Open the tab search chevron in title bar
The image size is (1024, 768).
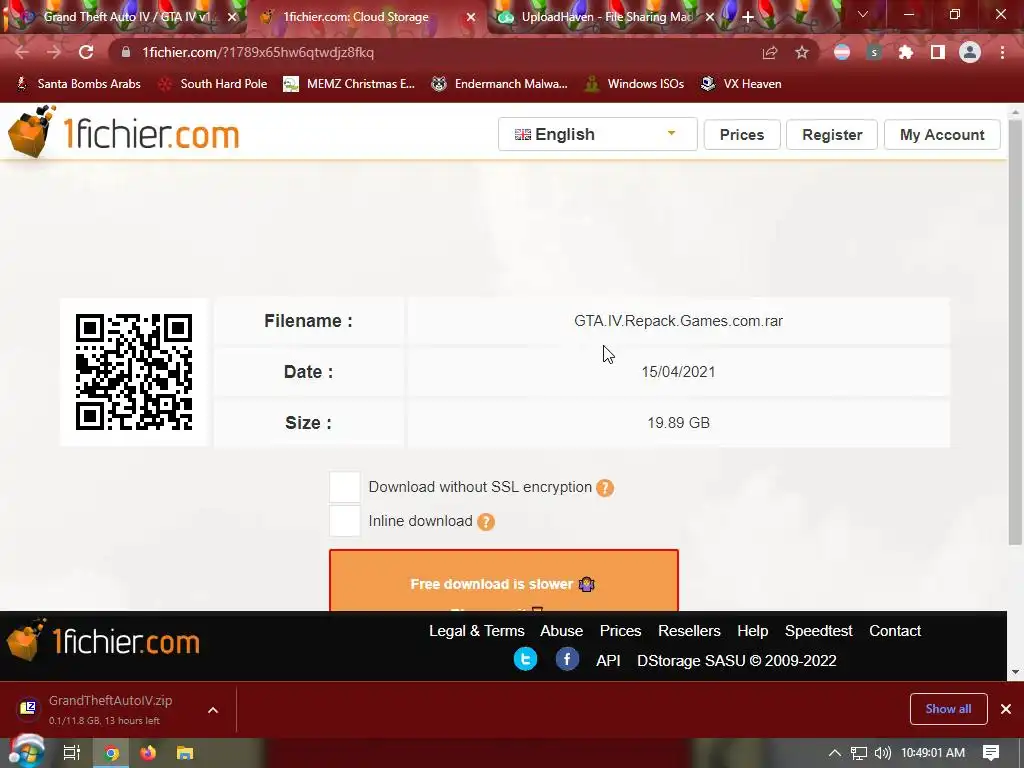click(863, 14)
